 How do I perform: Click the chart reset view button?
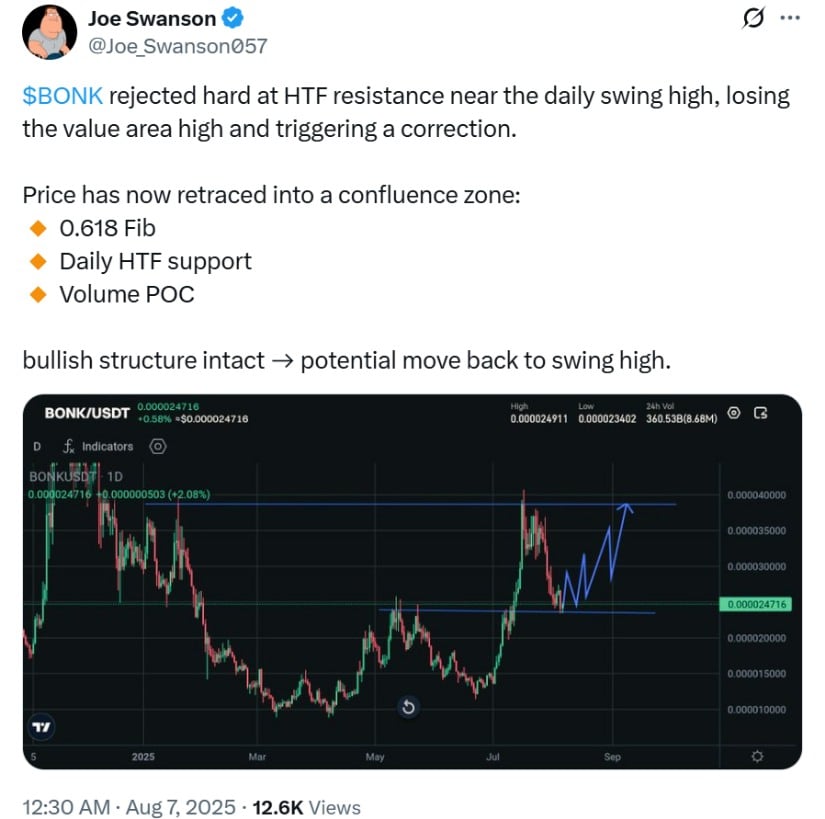408,707
